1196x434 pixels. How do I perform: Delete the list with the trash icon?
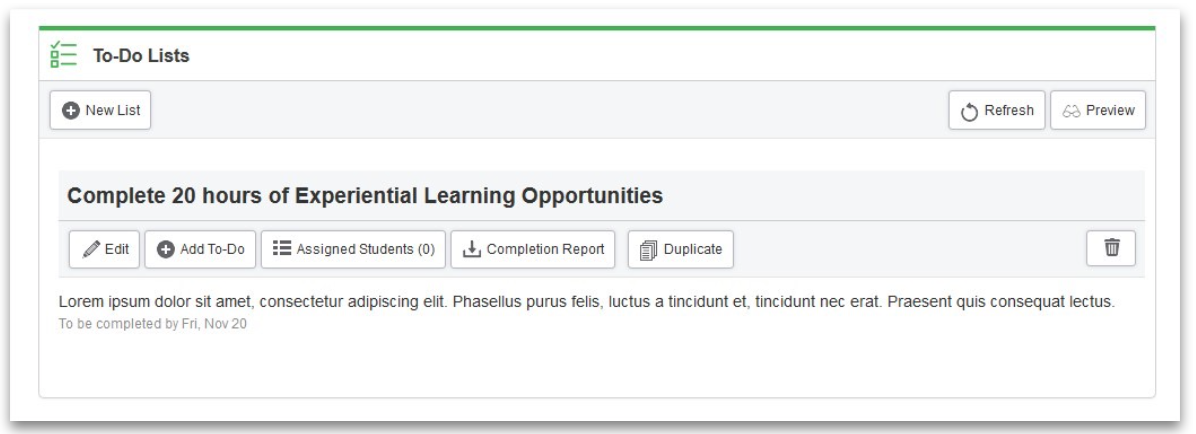click(x=1111, y=248)
